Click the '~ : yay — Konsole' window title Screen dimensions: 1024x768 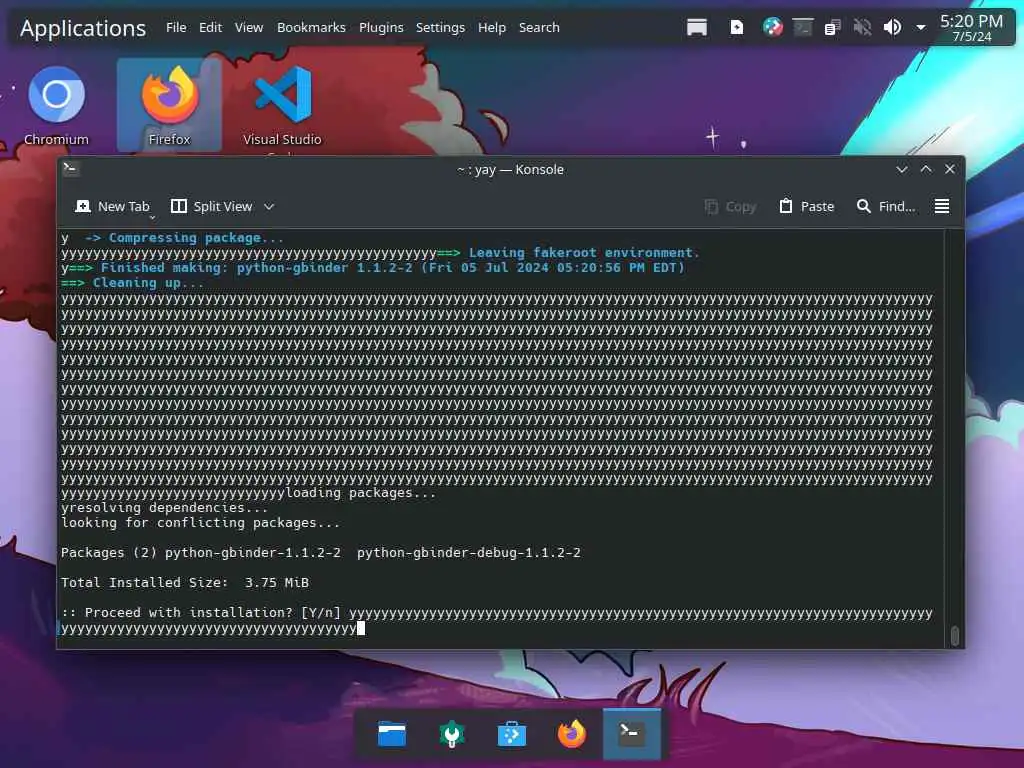(510, 169)
